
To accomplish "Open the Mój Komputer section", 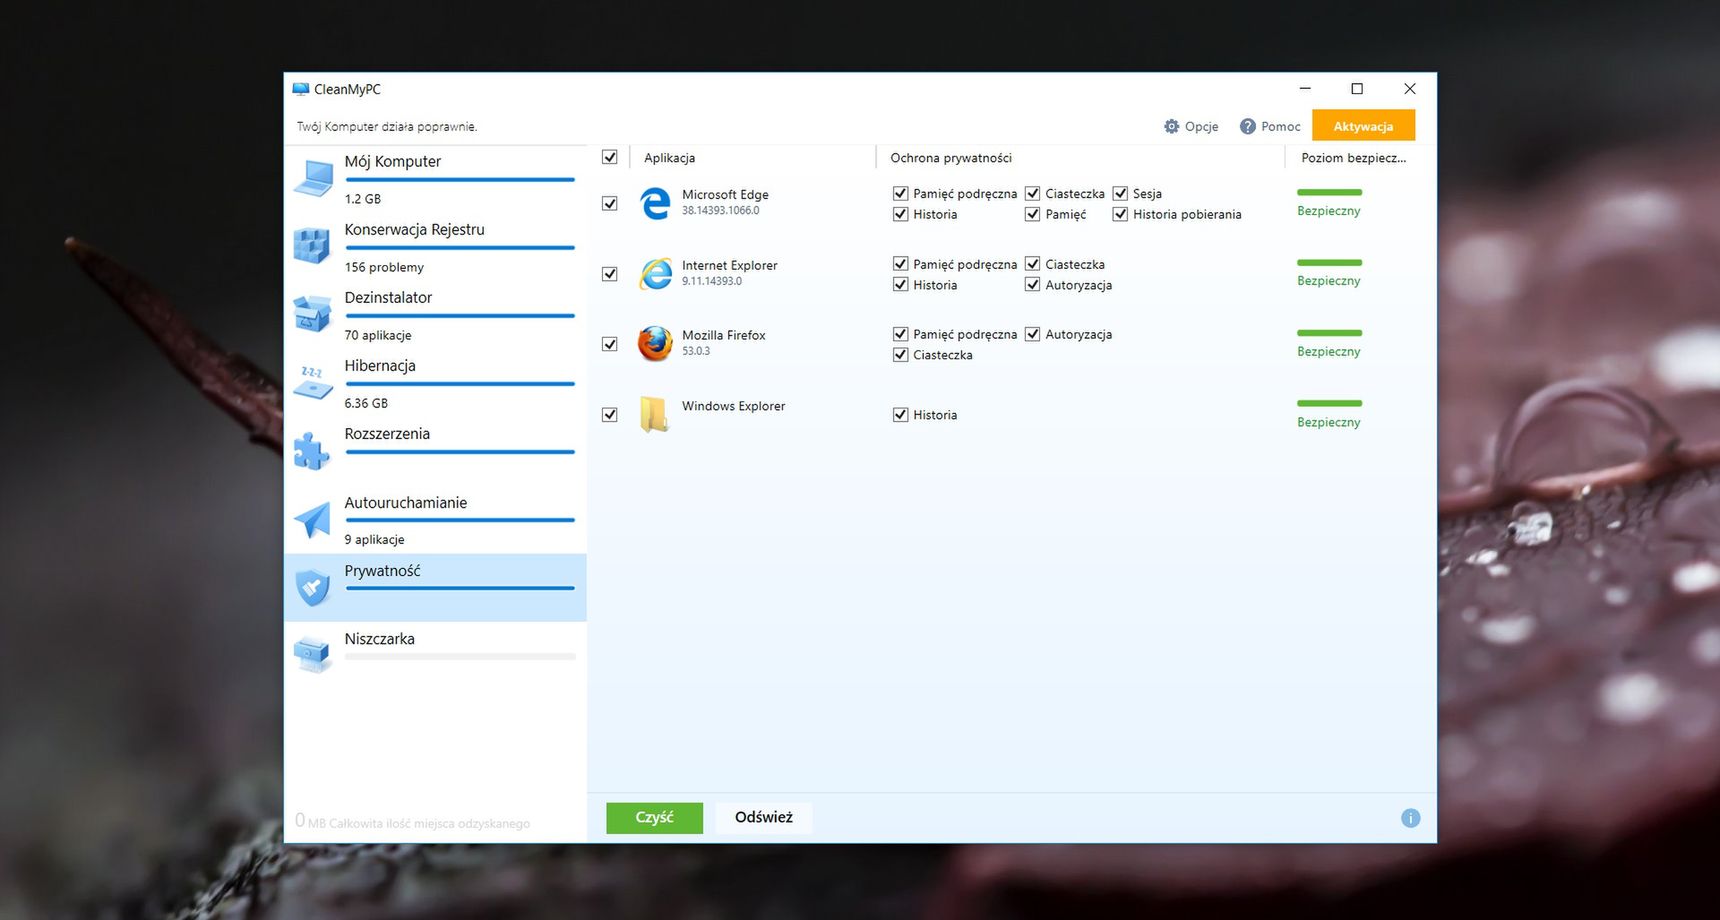I will 436,179.
